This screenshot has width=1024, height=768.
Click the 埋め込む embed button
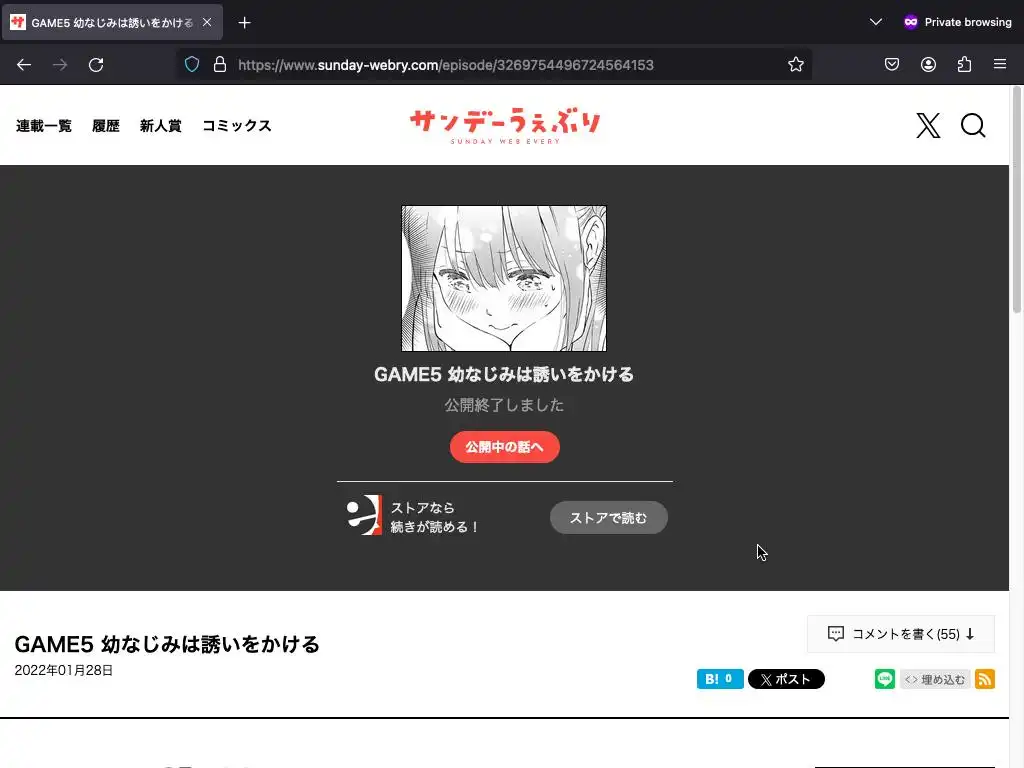935,679
